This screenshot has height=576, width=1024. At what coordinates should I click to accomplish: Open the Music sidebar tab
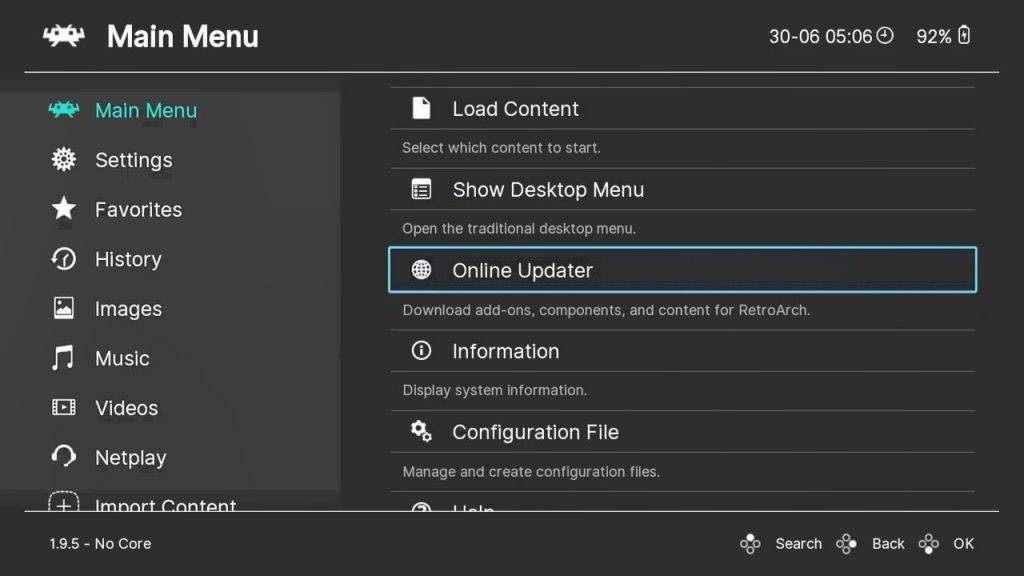(x=122, y=359)
